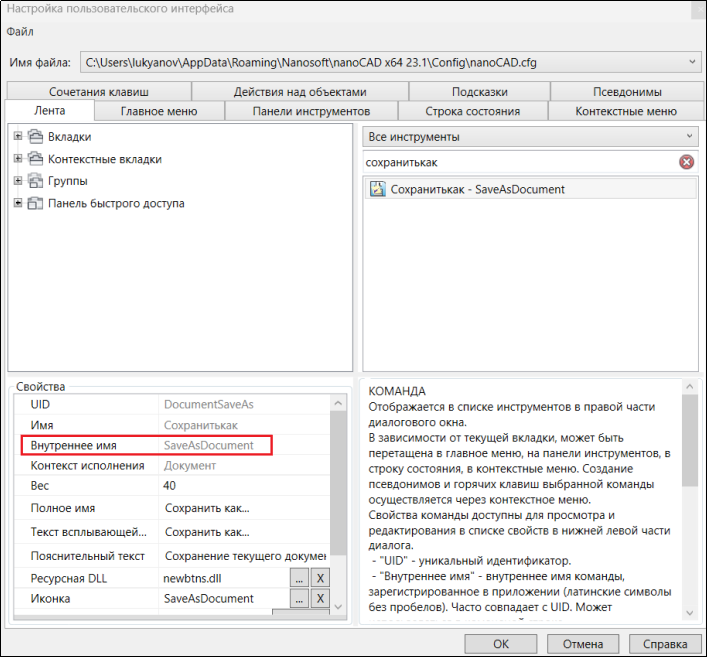Click the КОМАНДА heading in description
Screen dimensions: 708x657
click(x=397, y=391)
